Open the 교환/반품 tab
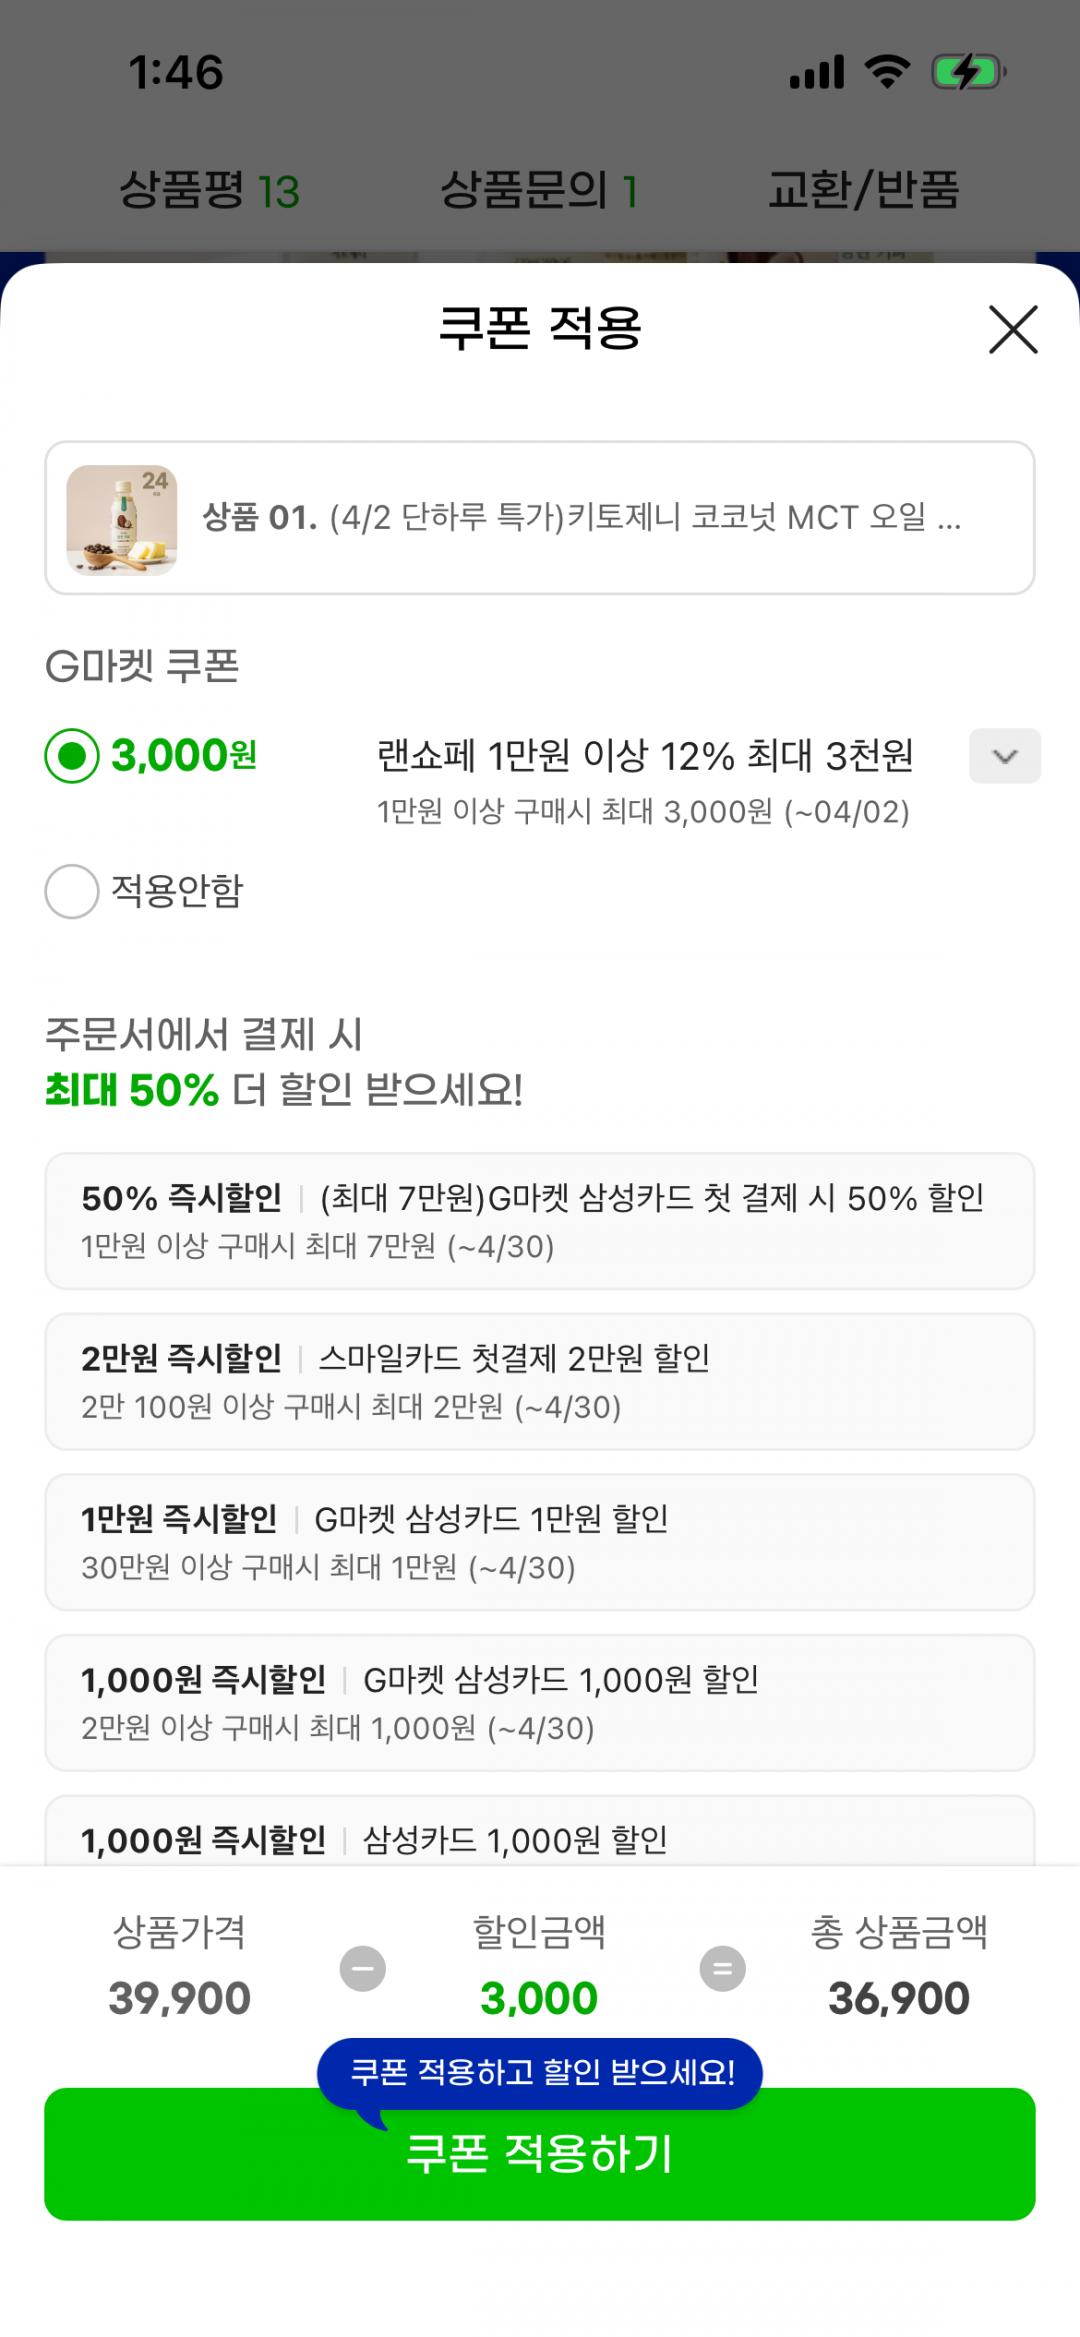 tap(863, 190)
